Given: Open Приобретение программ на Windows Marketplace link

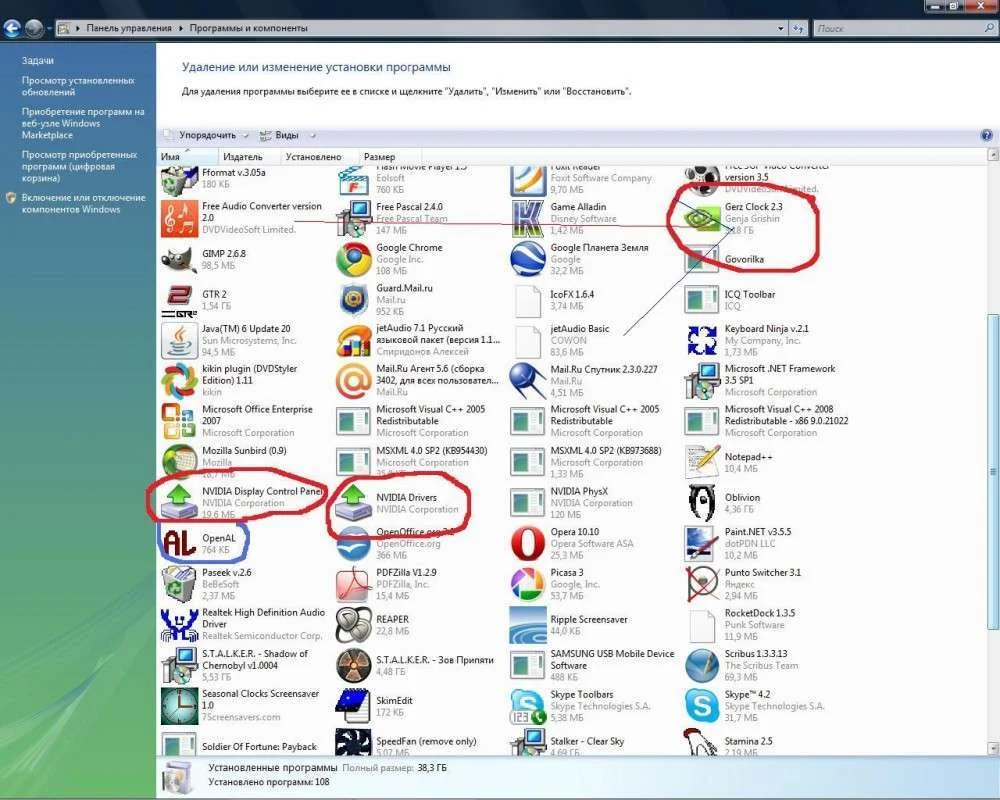Looking at the screenshot, I should click(x=83, y=123).
